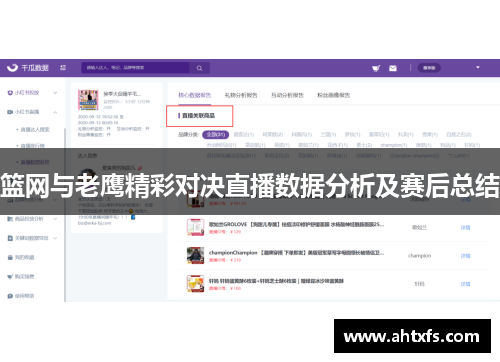Click the 关键词数据导出 document icon

click(10, 238)
